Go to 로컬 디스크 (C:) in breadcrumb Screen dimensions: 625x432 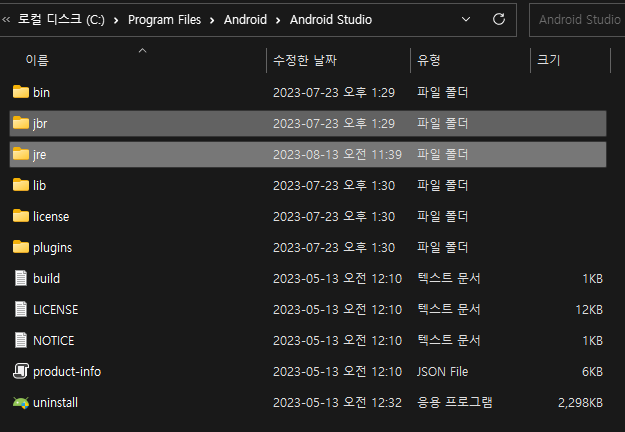click(61, 19)
